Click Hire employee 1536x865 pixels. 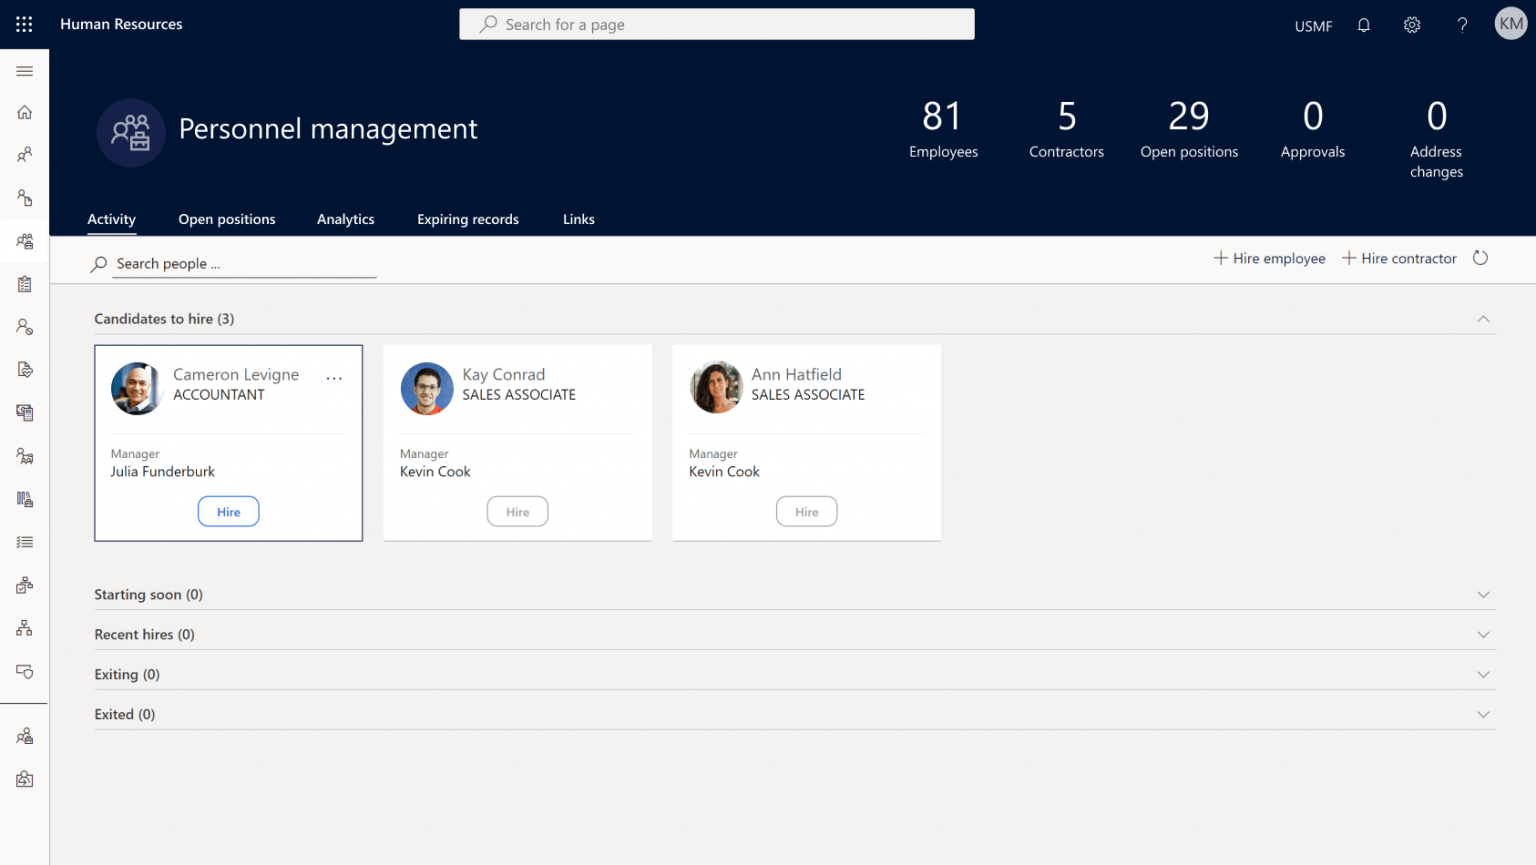tap(1269, 258)
